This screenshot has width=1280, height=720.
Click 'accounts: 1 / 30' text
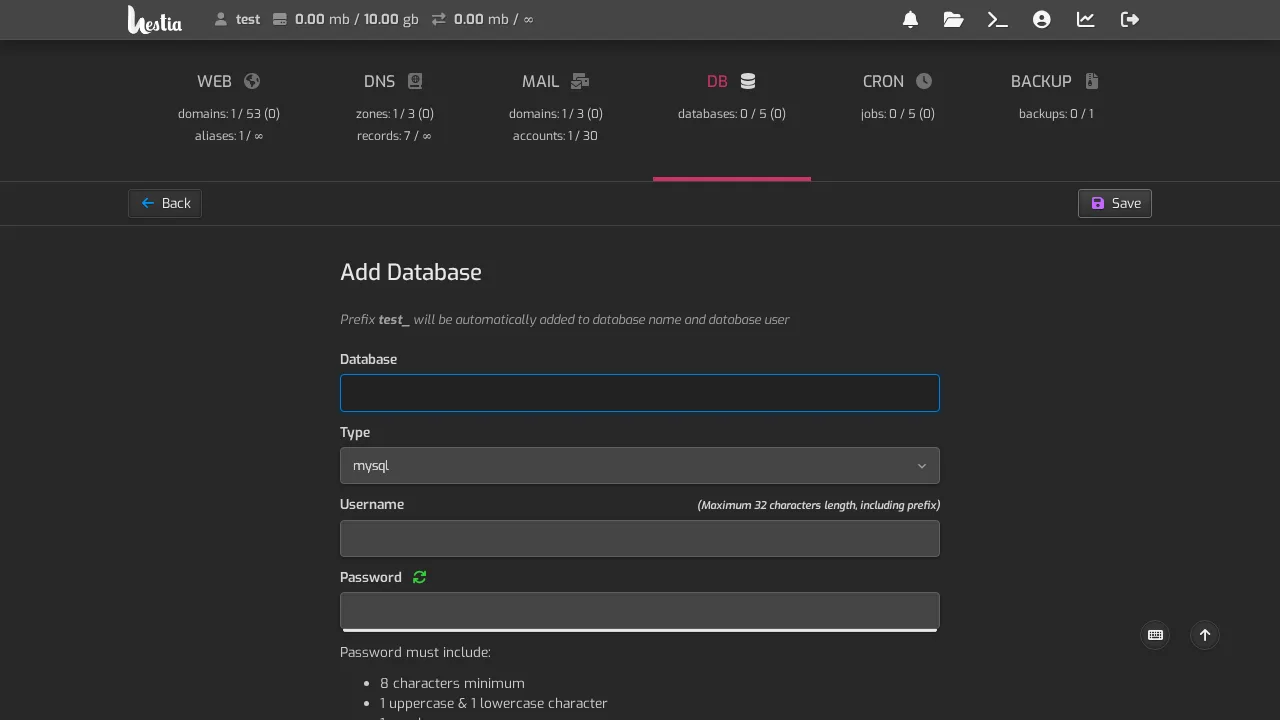(555, 136)
